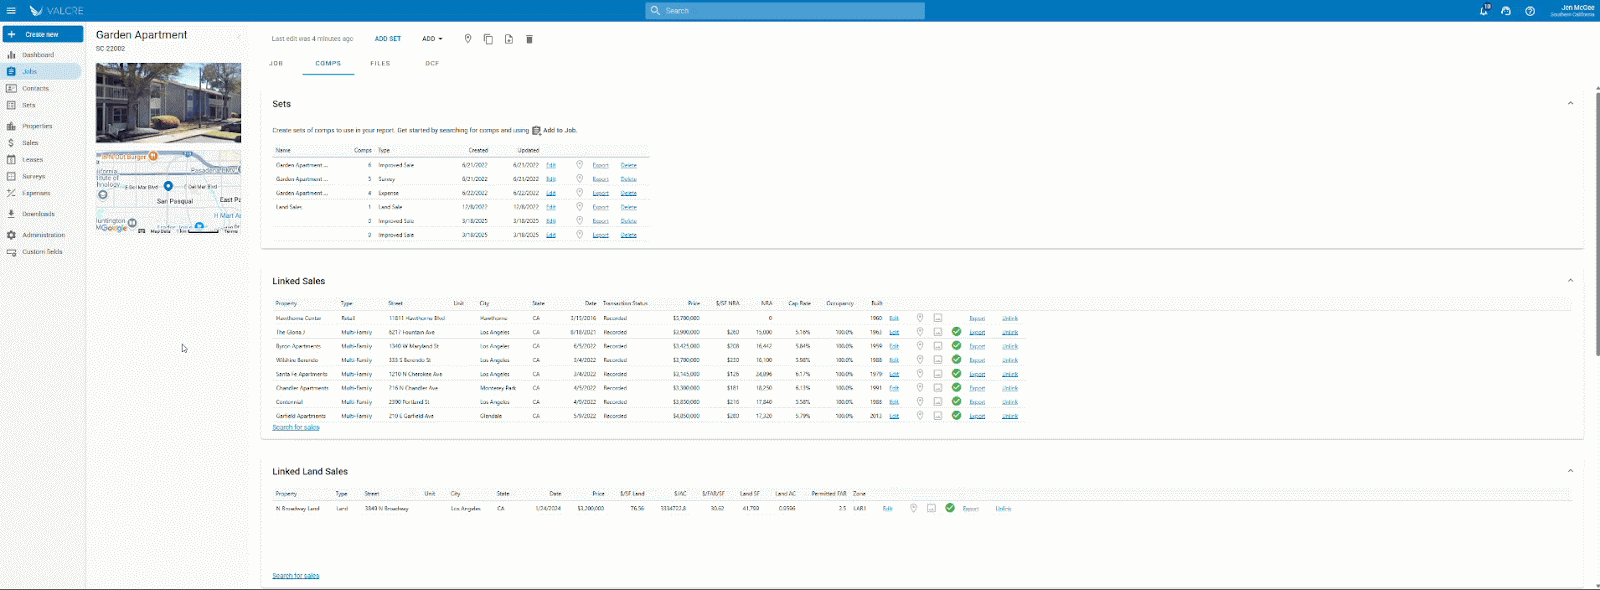The image size is (1600, 590).
Task: Click the Create new button
Action: pyautogui.click(x=43, y=34)
